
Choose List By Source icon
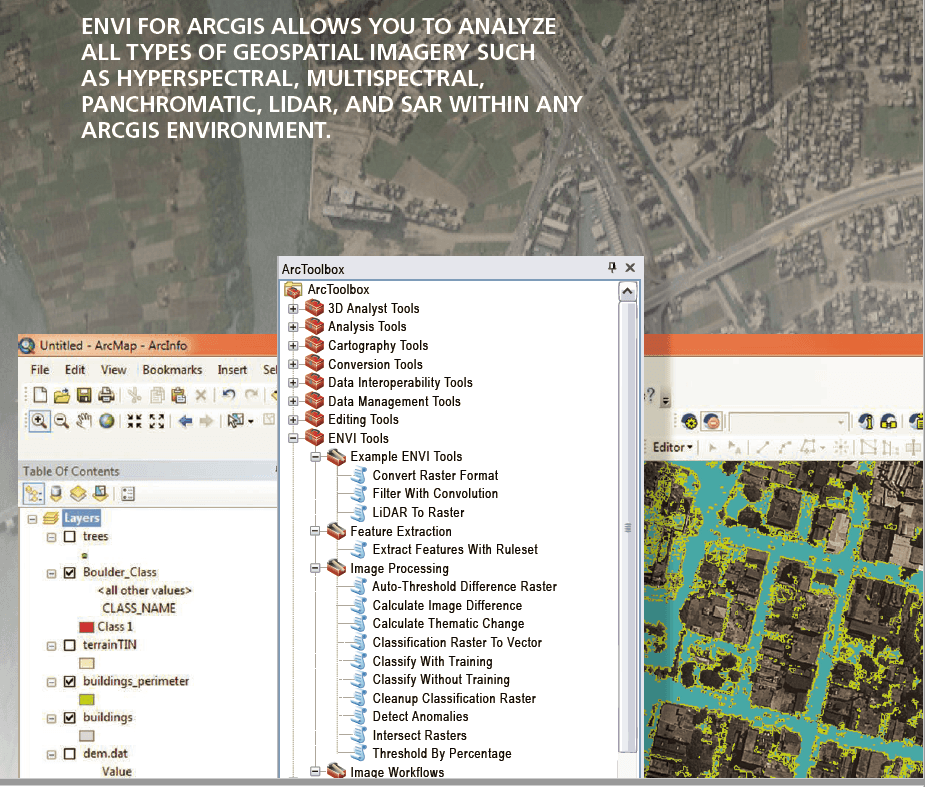pyautogui.click(x=56, y=494)
